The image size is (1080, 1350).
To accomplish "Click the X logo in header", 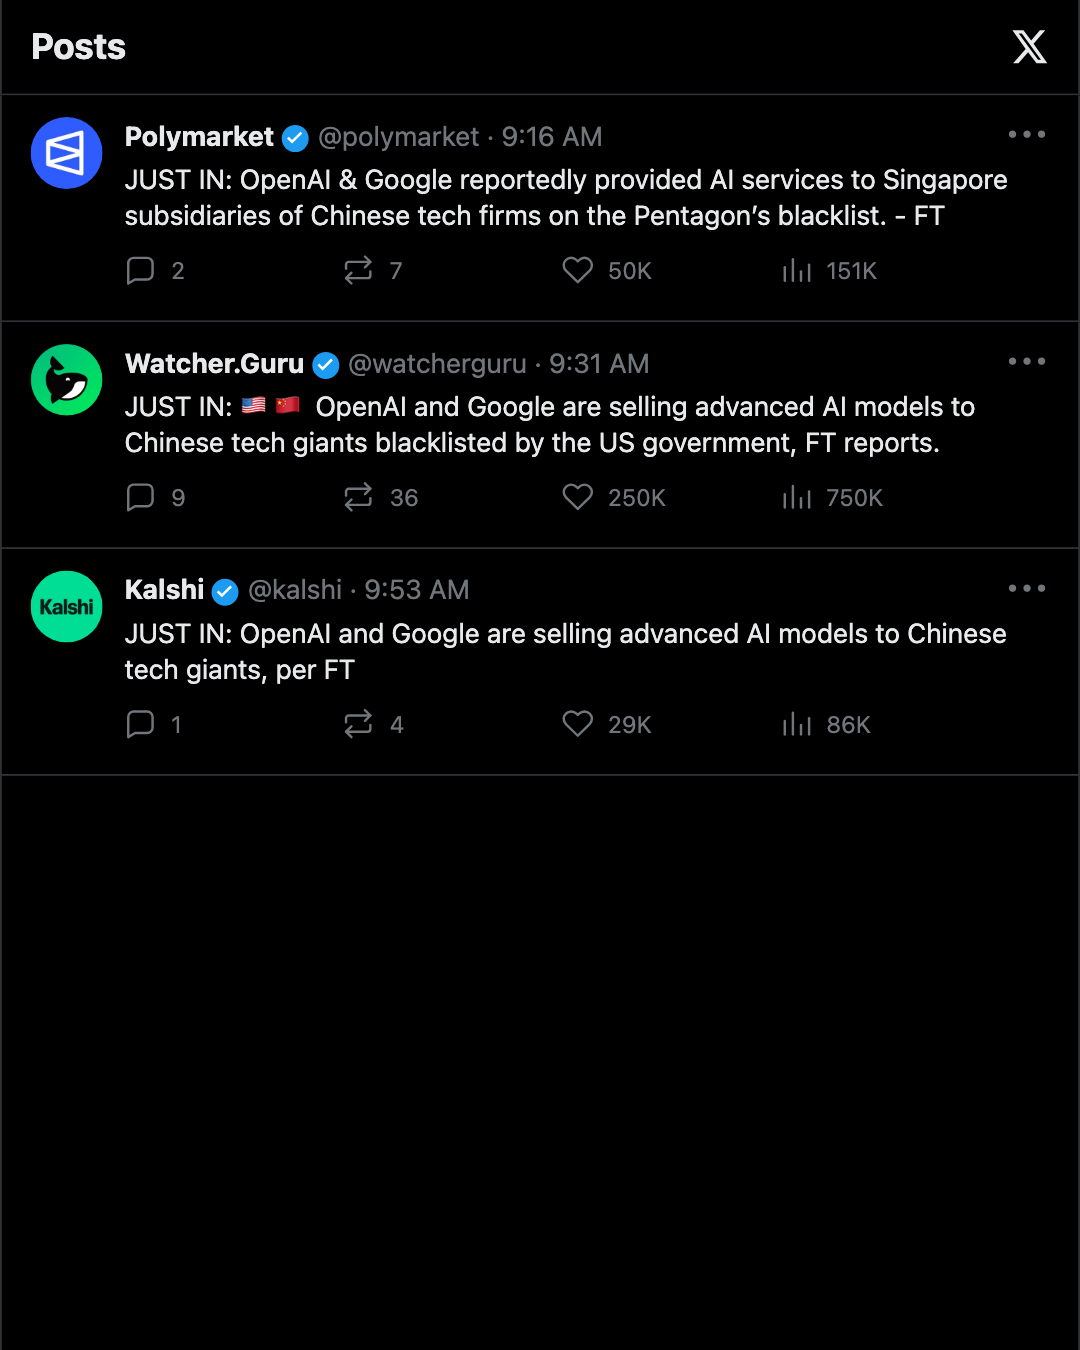I will 1029,47.
